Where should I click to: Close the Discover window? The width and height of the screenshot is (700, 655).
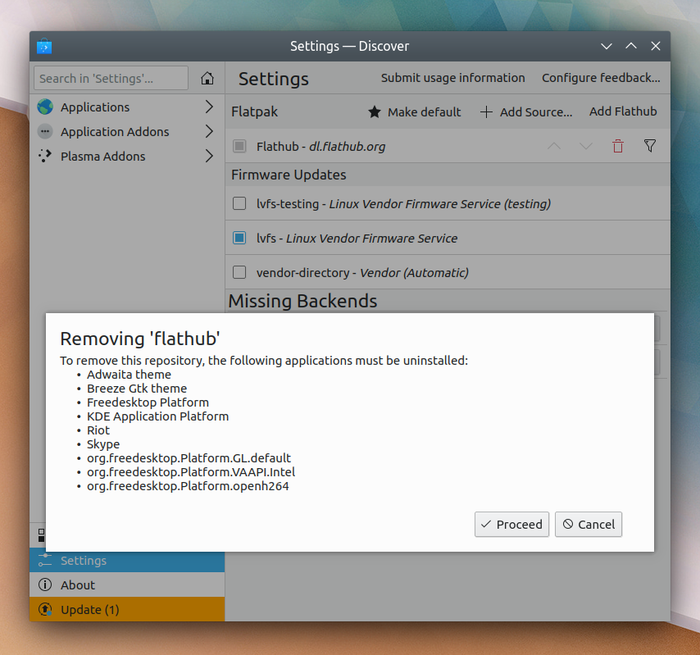655,46
